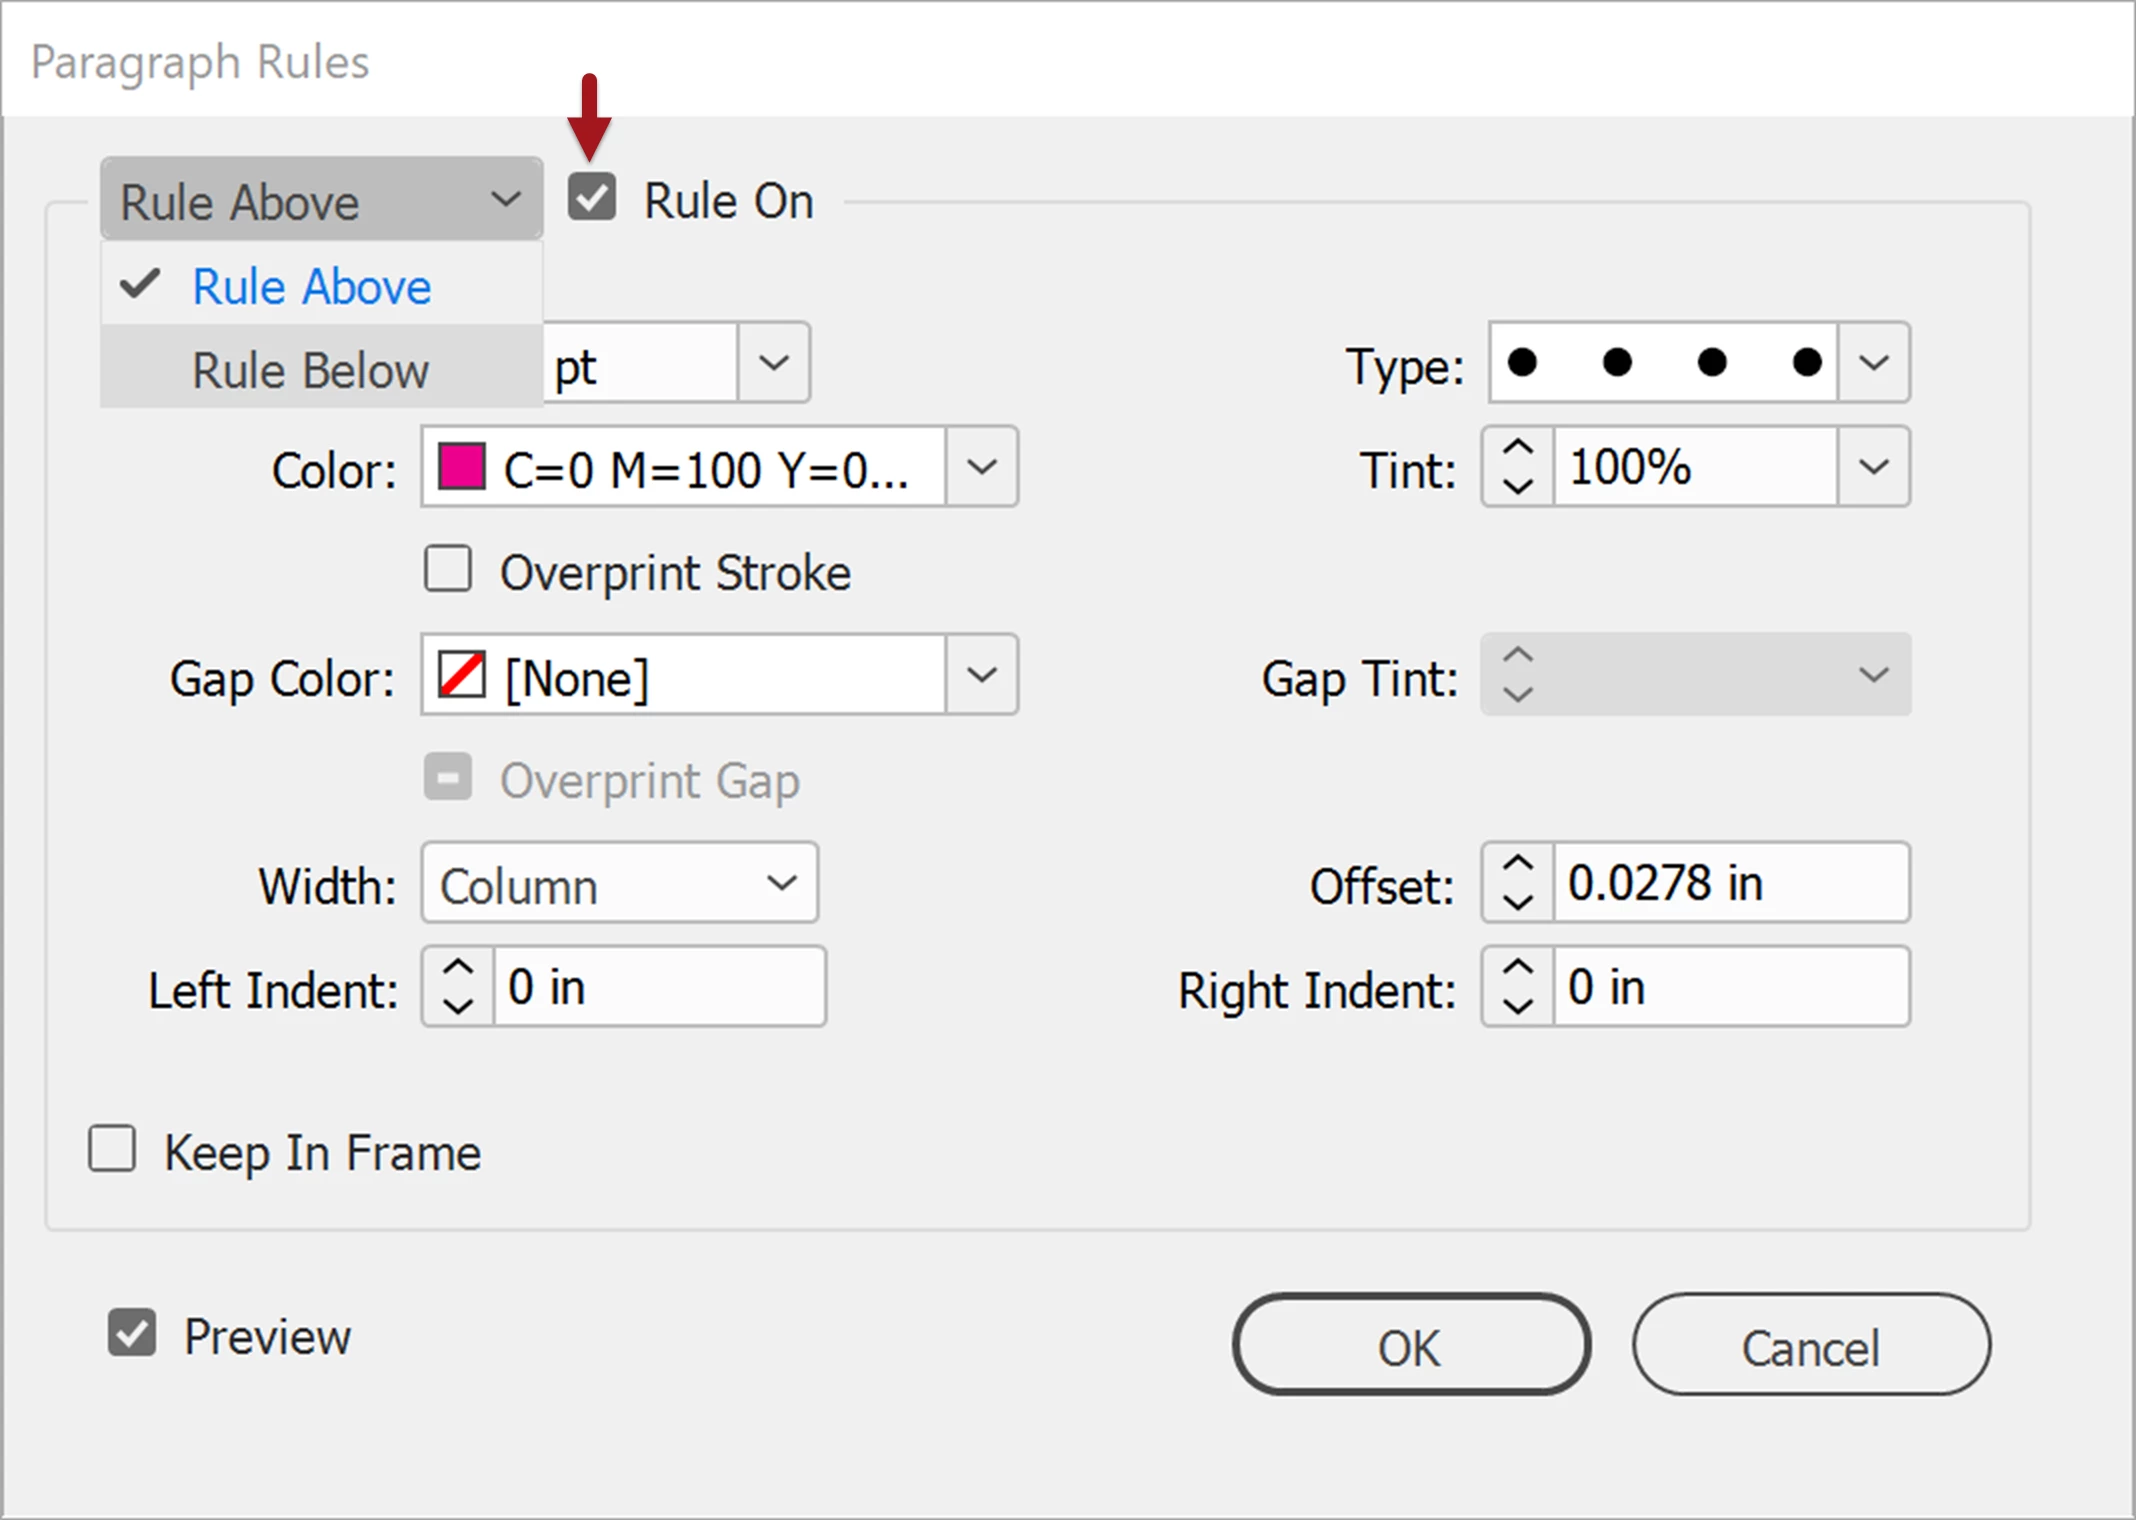Screen dimensions: 2136x1520
Task: Increase Offset with up stepper arrow
Action: click(1518, 864)
